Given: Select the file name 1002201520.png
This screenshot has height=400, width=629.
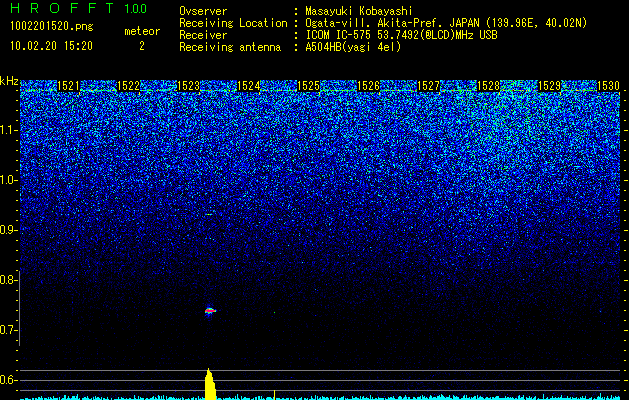Looking at the screenshot, I should point(52,26).
